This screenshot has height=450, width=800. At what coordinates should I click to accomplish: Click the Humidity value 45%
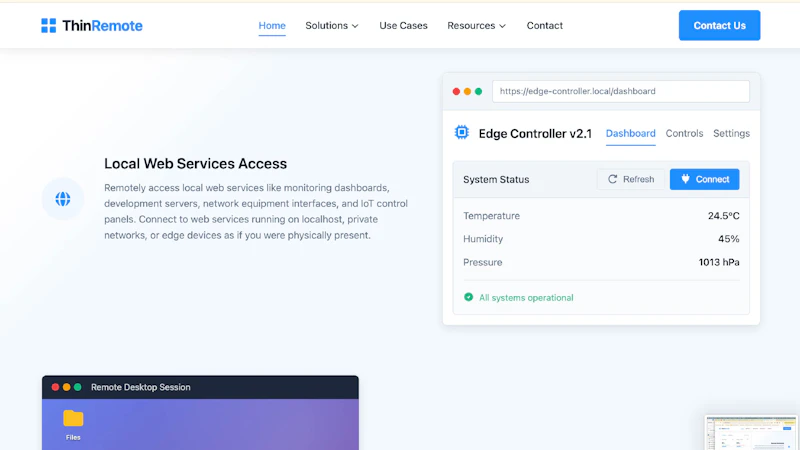click(x=729, y=239)
